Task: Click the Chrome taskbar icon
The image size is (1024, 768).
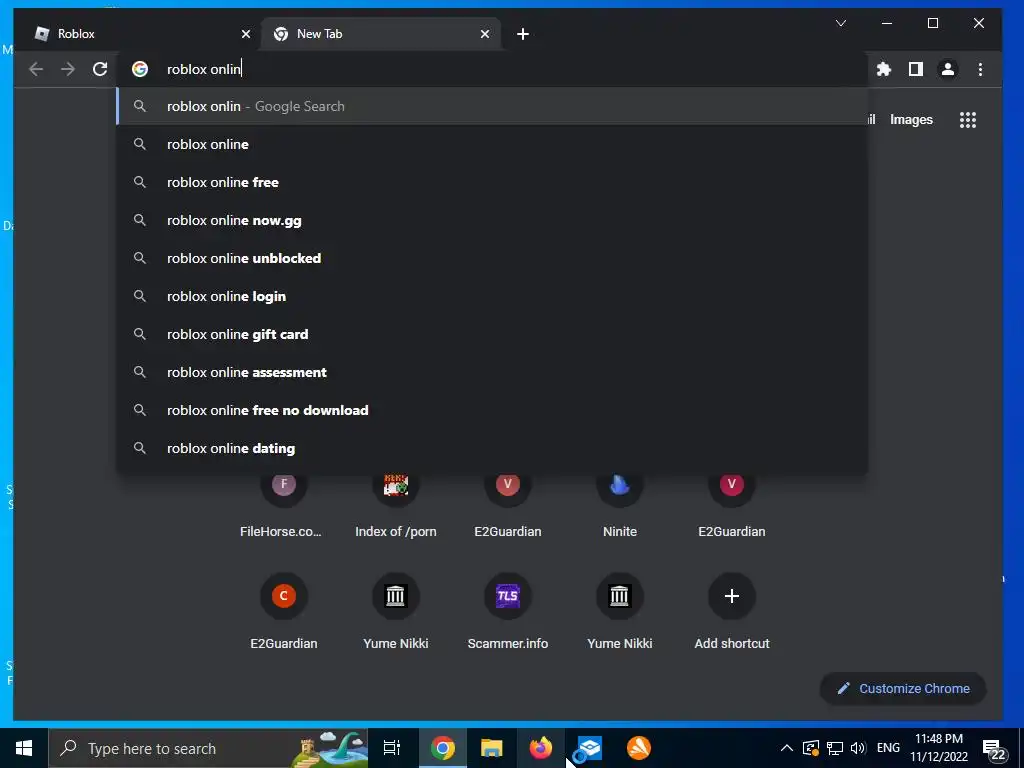Action: click(x=443, y=748)
